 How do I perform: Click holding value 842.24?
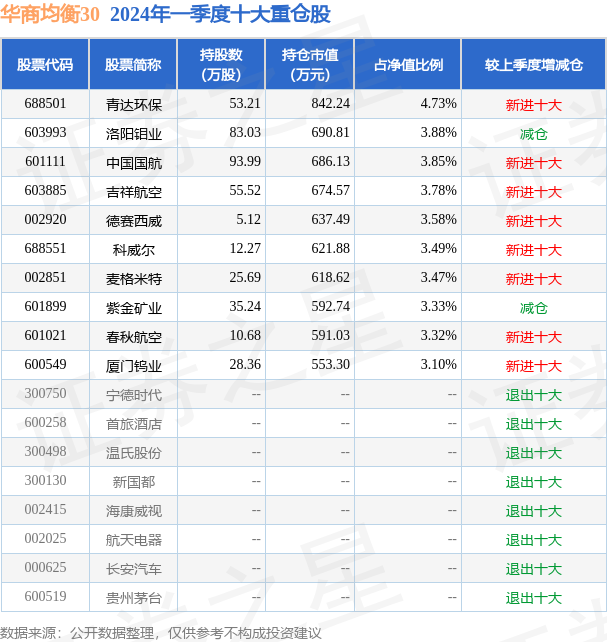click(330, 104)
